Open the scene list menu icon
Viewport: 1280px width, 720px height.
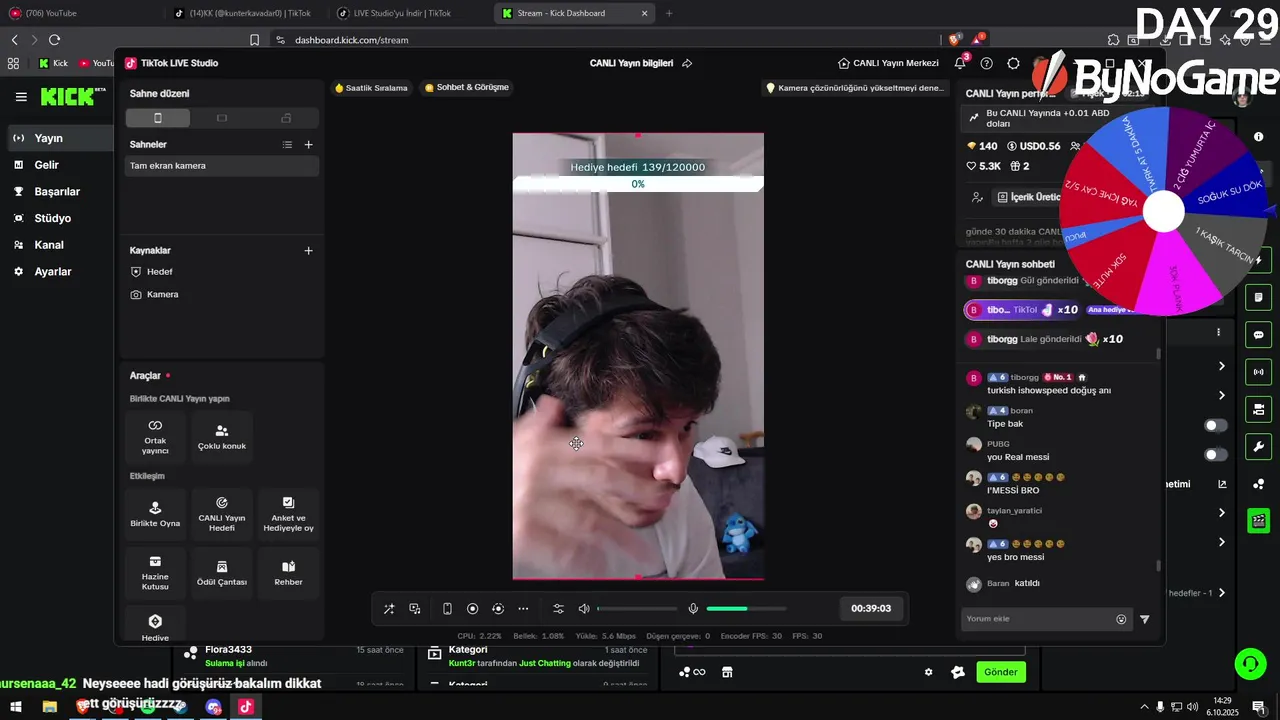tap(287, 145)
